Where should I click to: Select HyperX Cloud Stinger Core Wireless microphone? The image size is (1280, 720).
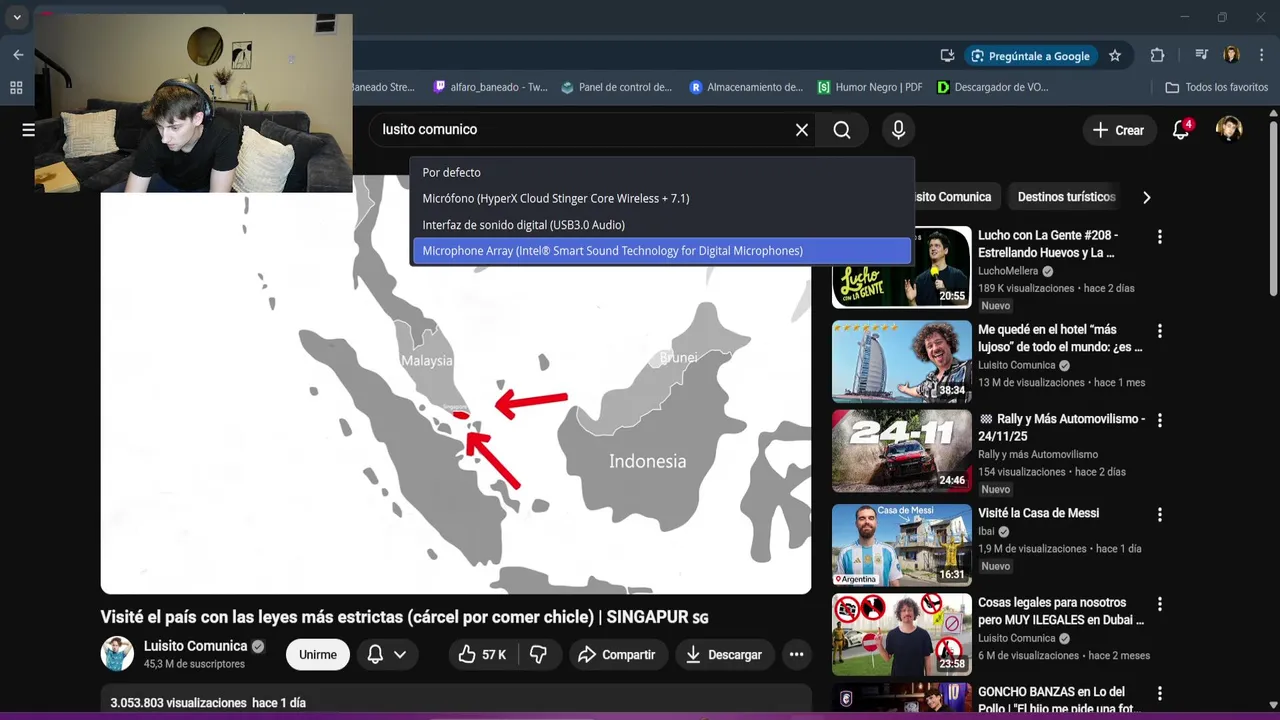pyautogui.click(x=662, y=198)
